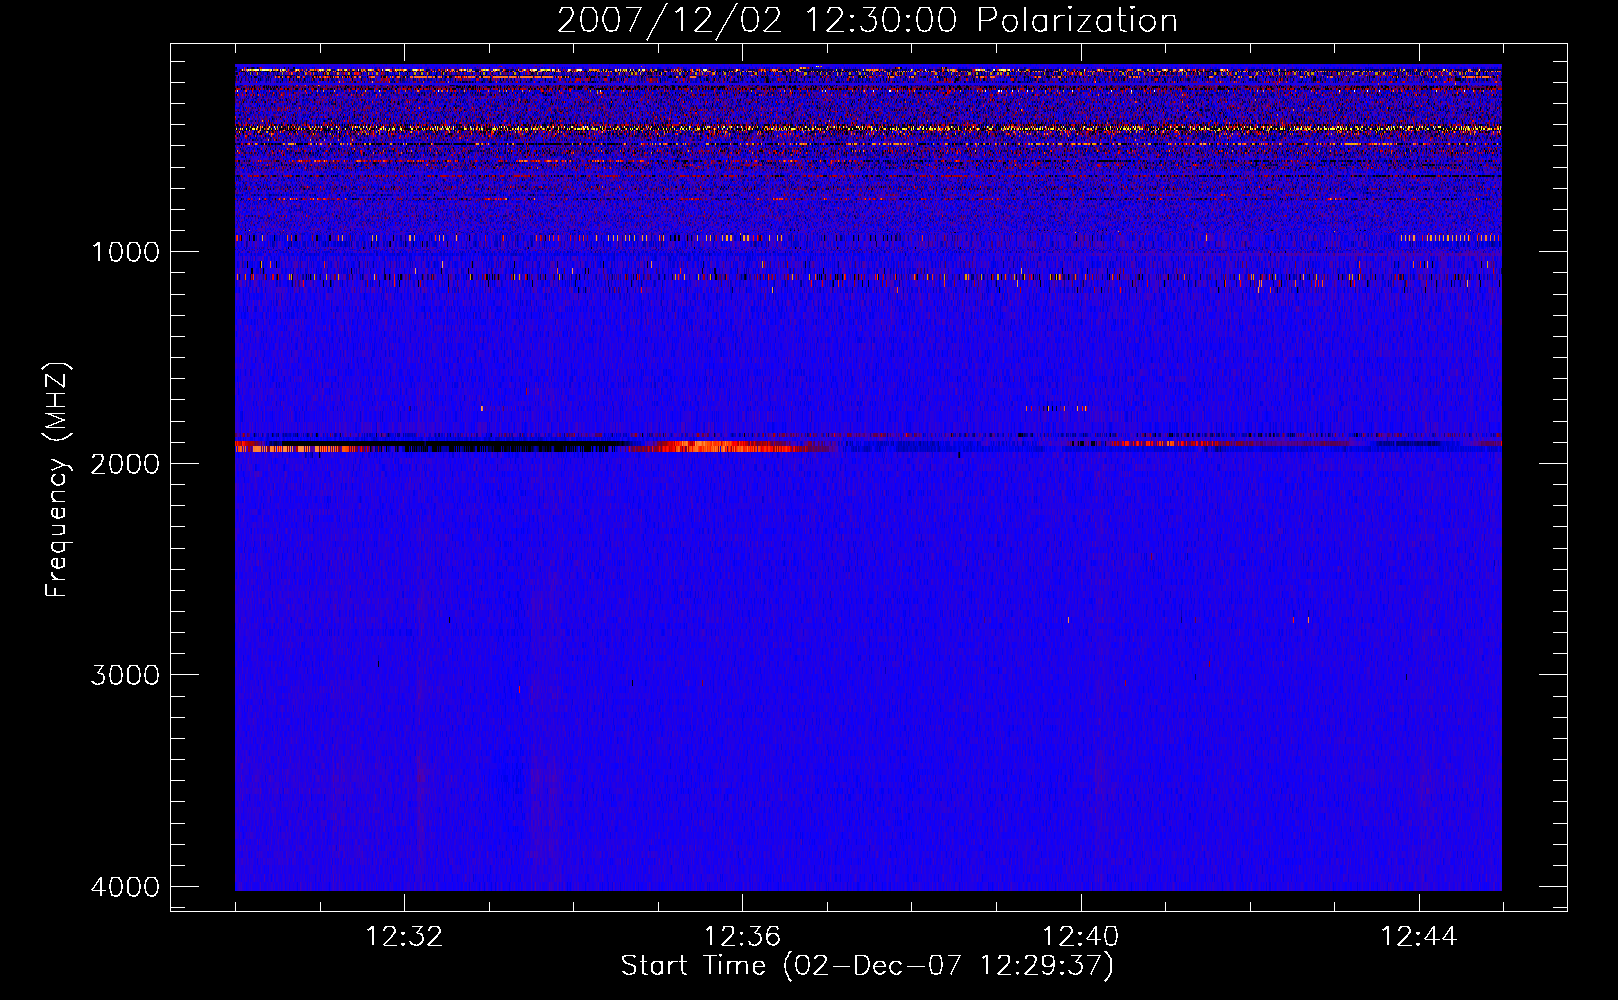Click the 12:32 time tick label
The width and height of the screenshot is (1618, 1000).
404,937
